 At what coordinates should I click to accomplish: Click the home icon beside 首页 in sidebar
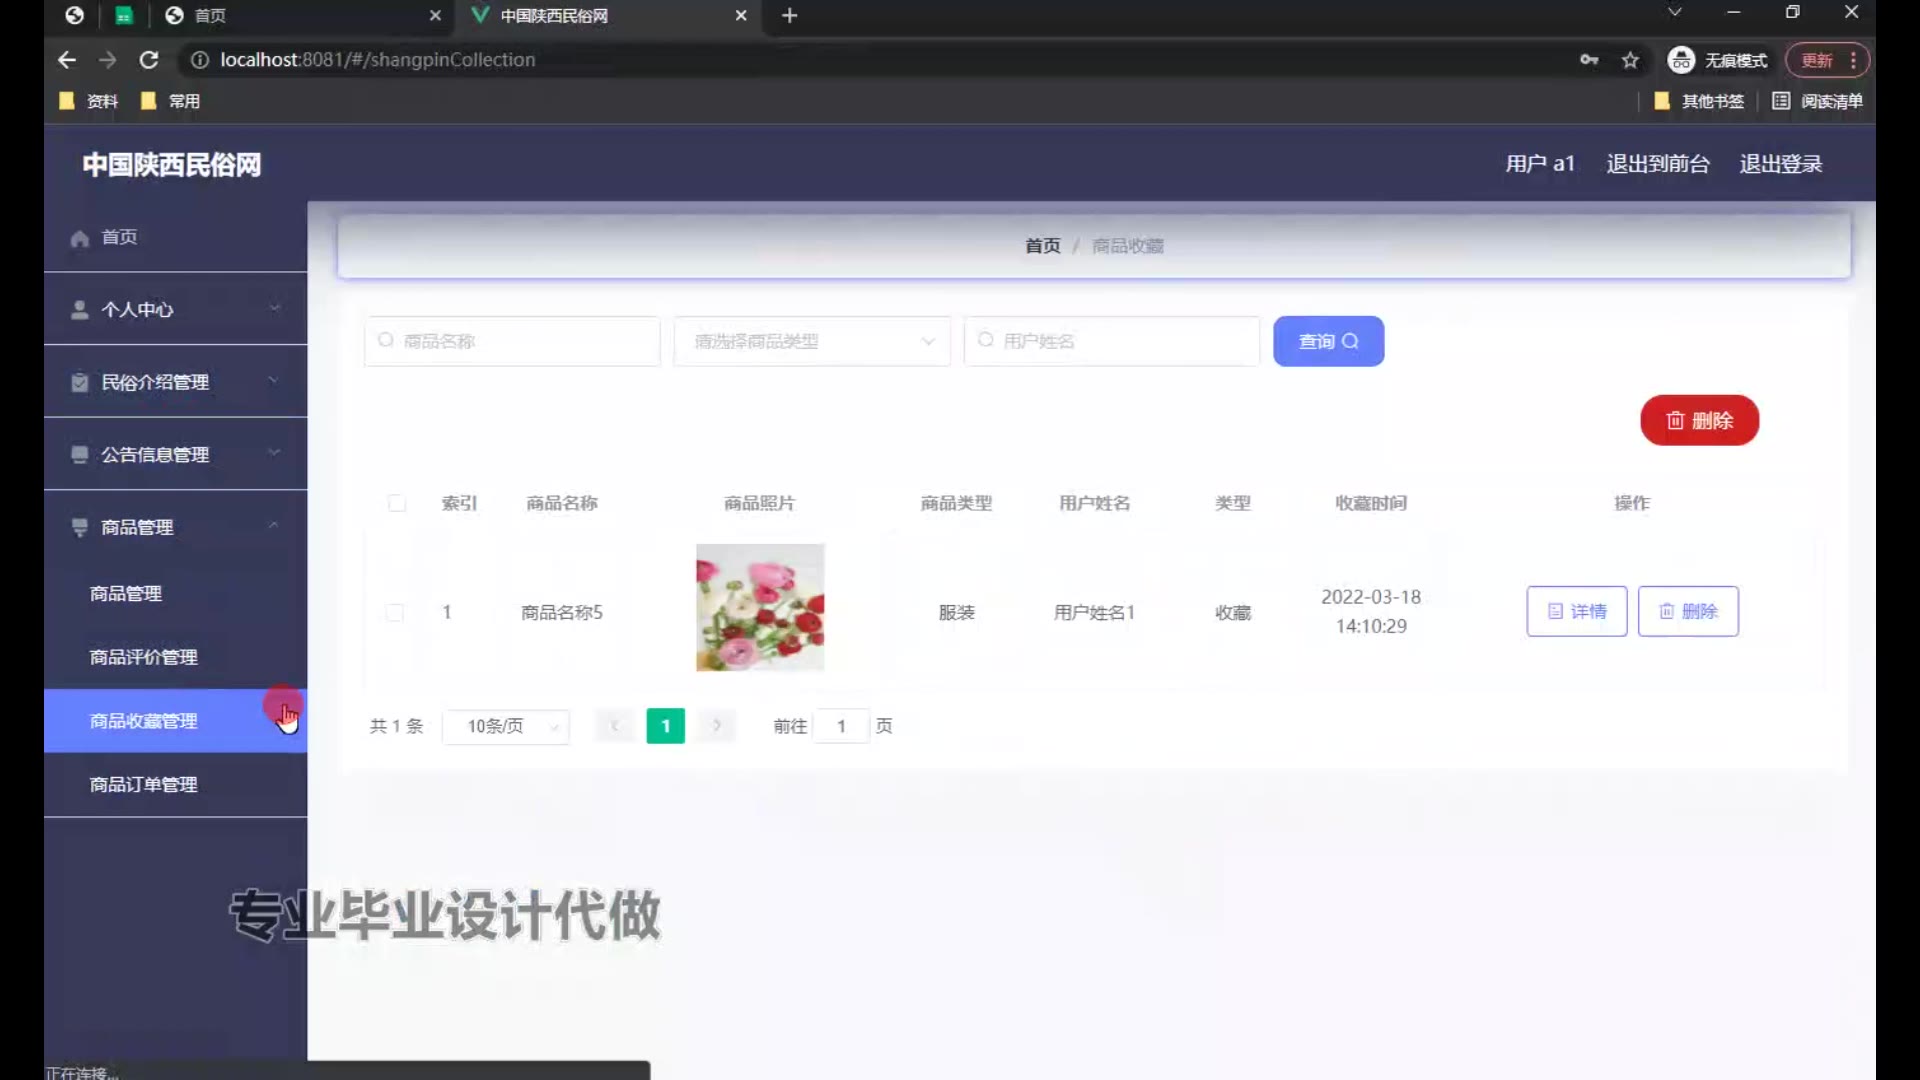[80, 238]
